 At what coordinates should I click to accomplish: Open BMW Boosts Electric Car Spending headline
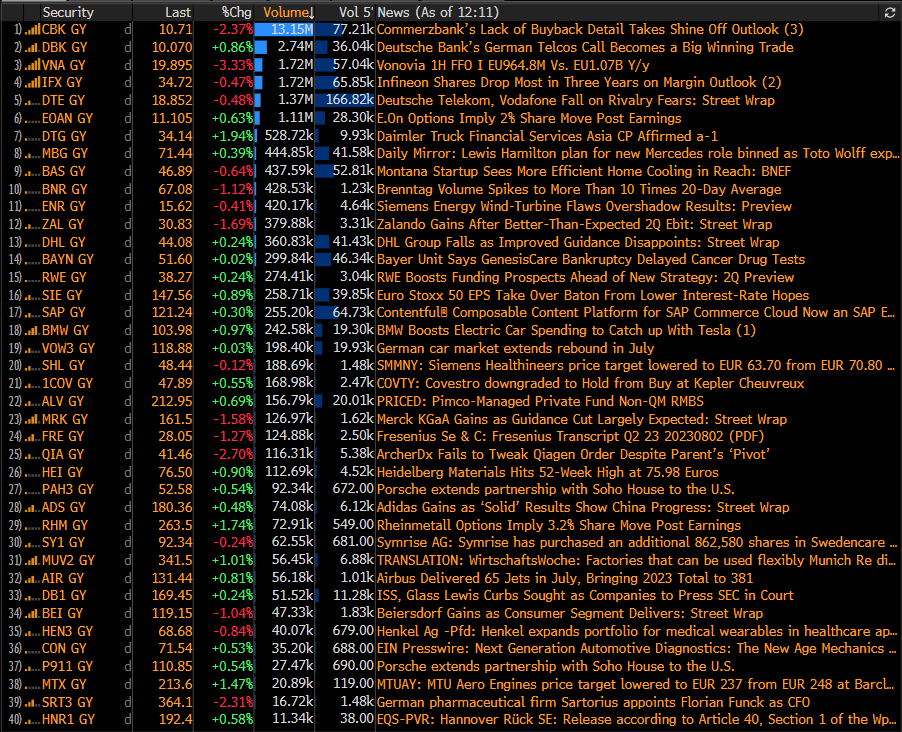pyautogui.click(x=566, y=331)
